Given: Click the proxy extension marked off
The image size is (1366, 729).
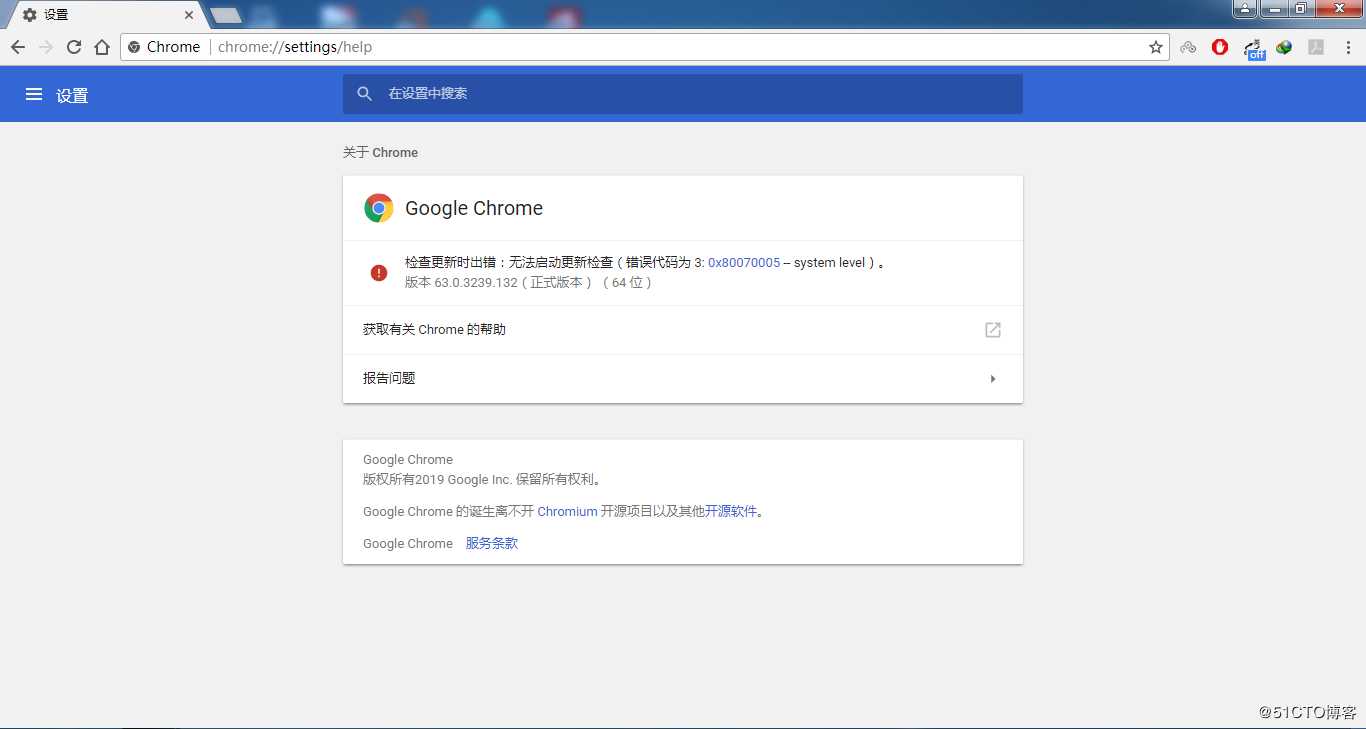Looking at the screenshot, I should click(1253, 48).
